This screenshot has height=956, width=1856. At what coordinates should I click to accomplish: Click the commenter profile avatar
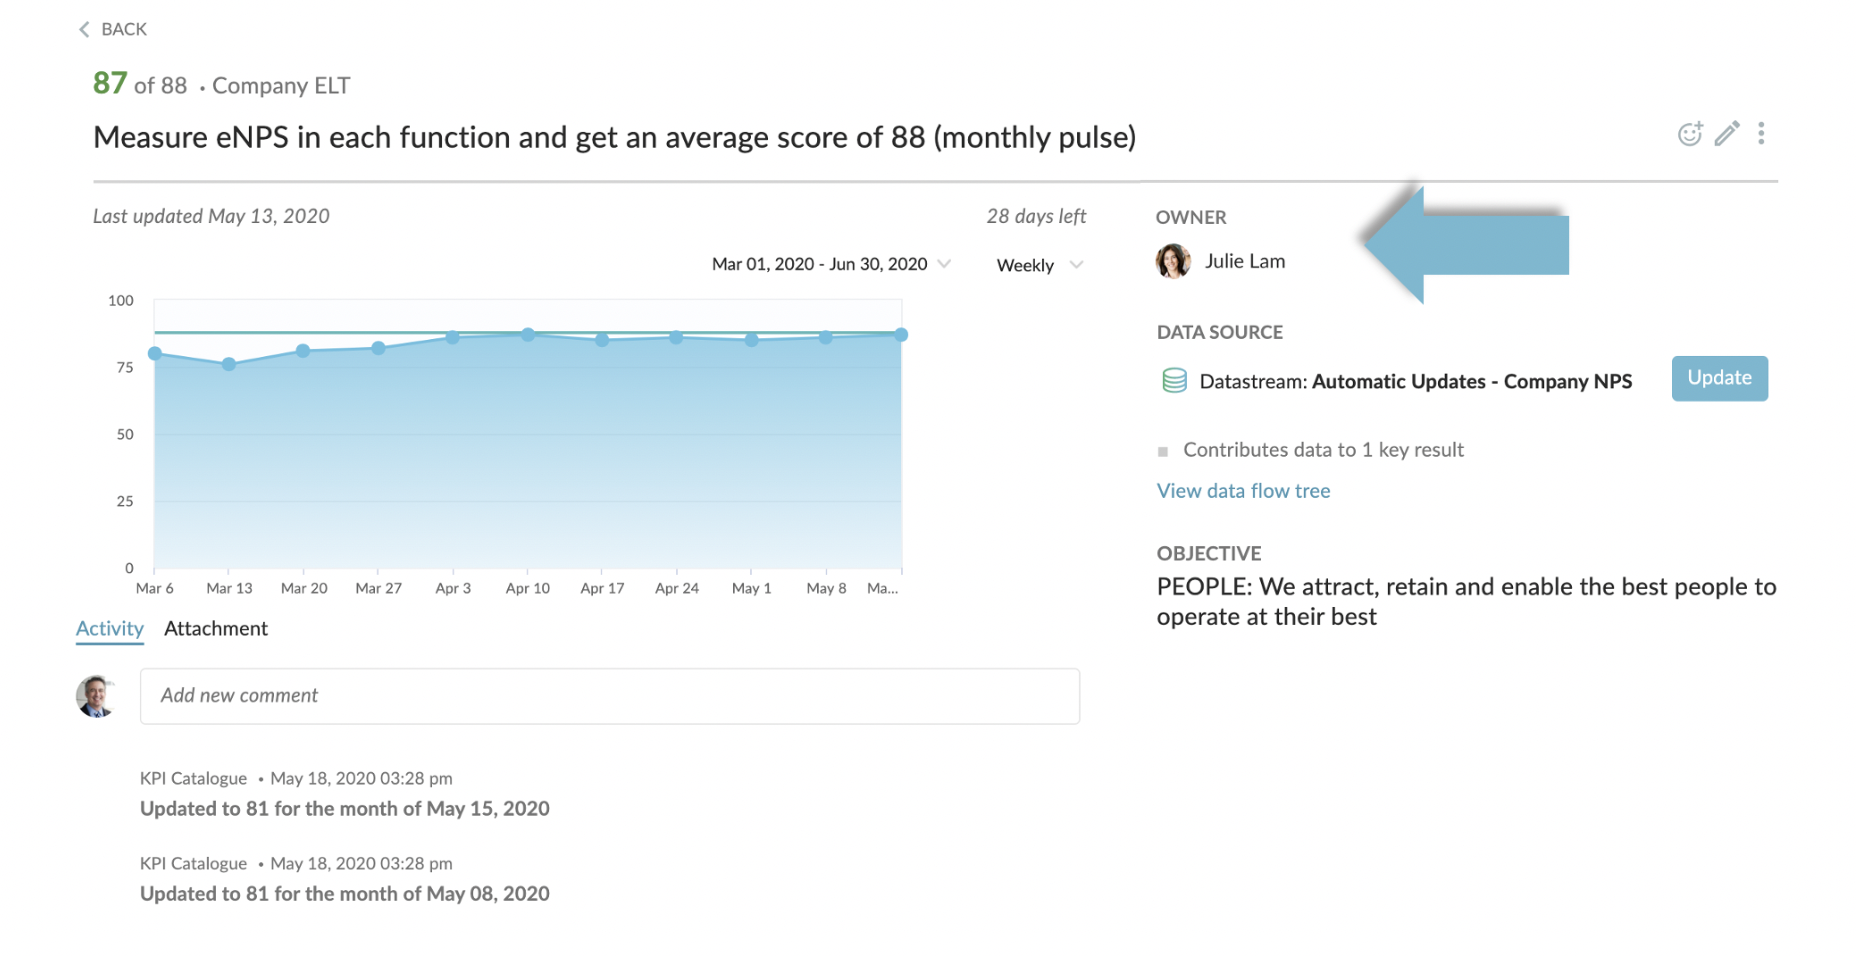click(x=96, y=696)
